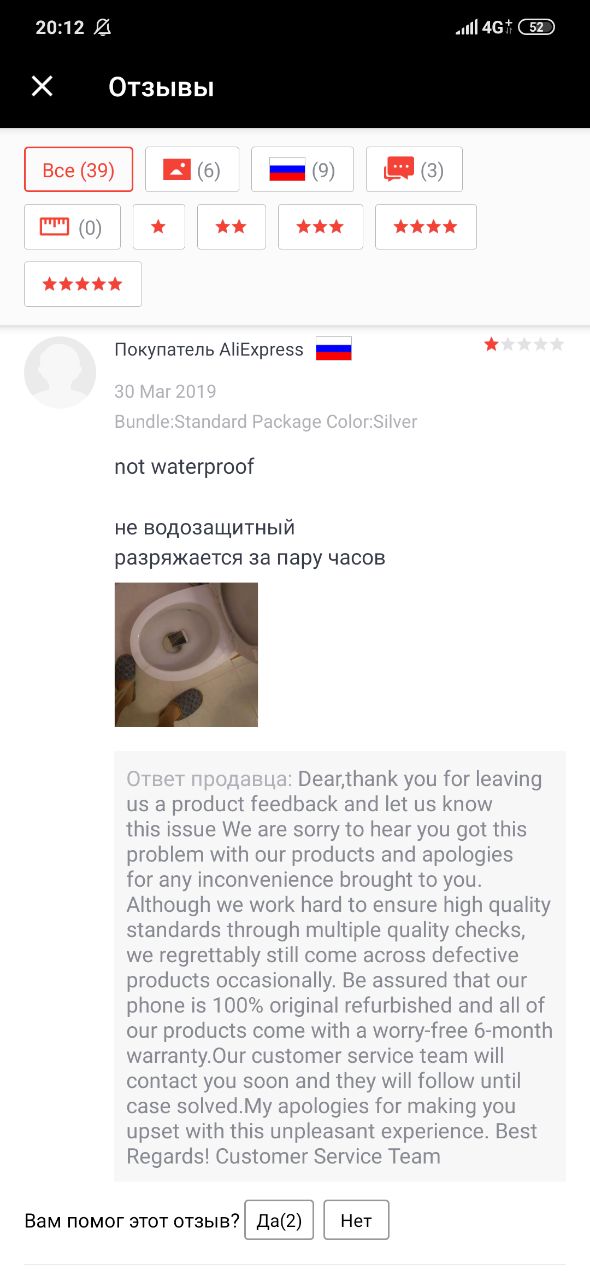Tap the seller response text block
The width and height of the screenshot is (590, 1280).
[340, 966]
